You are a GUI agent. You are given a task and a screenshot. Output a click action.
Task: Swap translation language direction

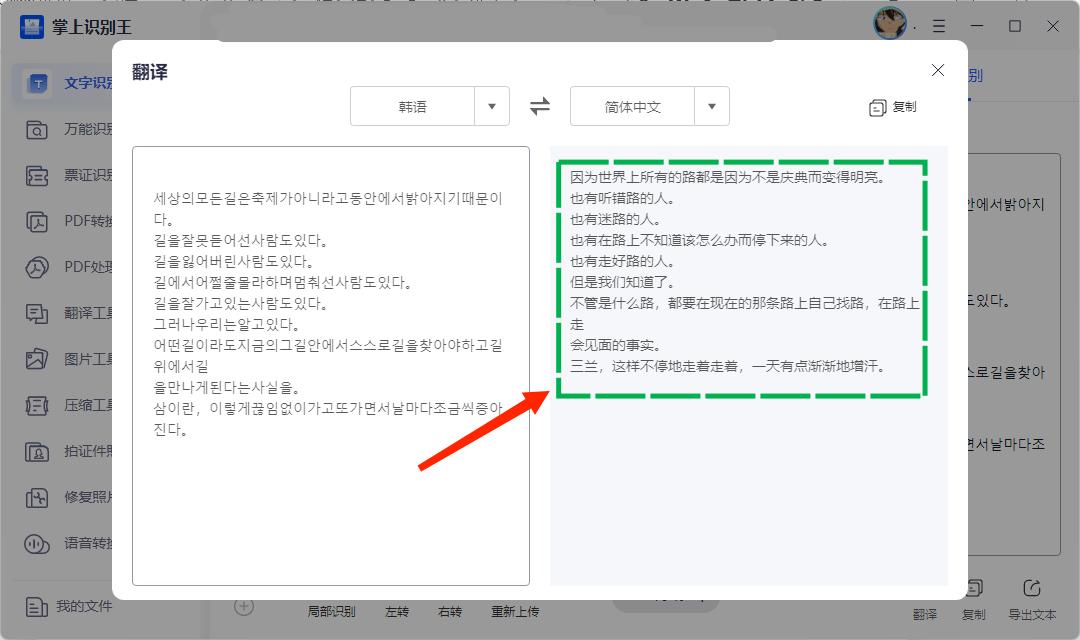pos(539,106)
